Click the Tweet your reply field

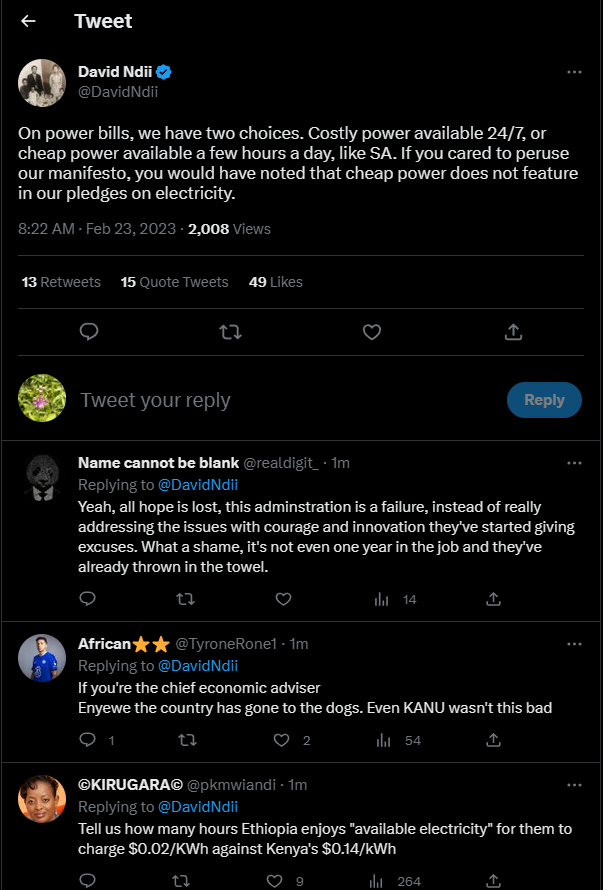point(280,400)
